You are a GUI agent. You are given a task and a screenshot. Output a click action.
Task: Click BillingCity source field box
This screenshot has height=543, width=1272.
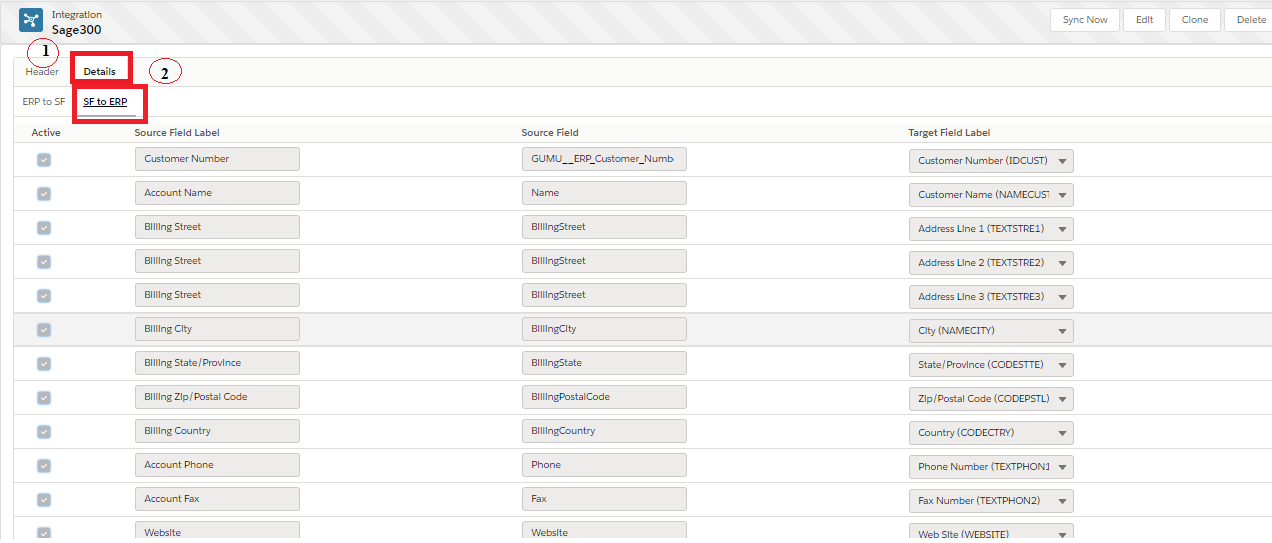pos(604,329)
